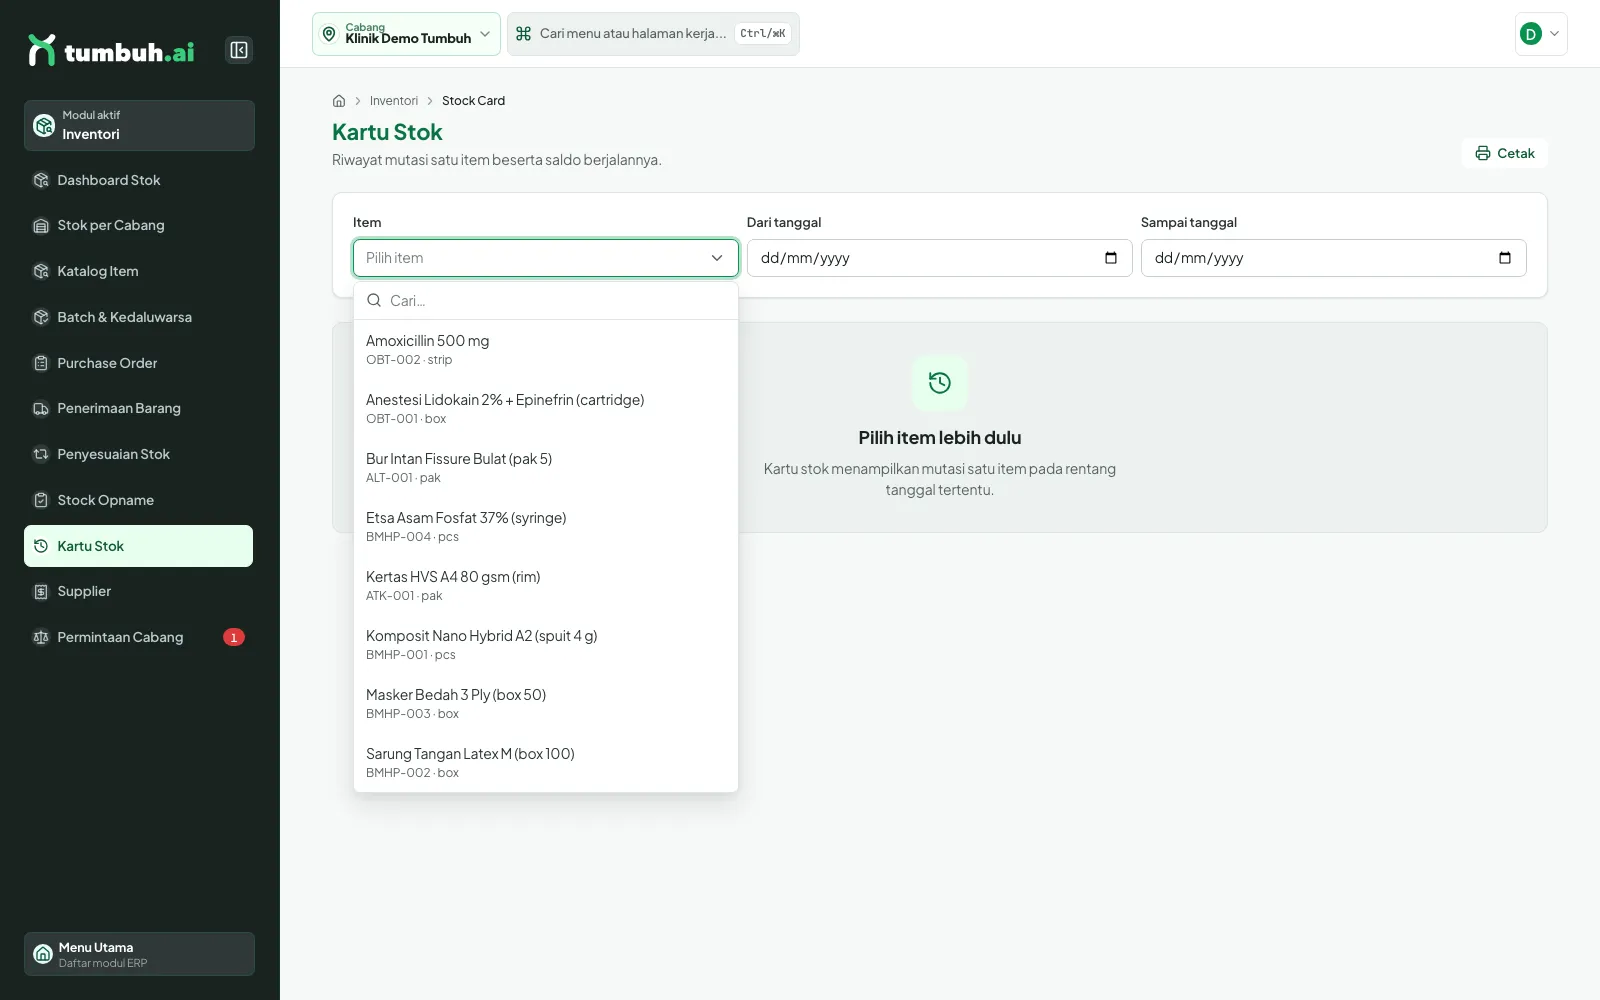Select Kertas HVS A4 80 gsm (rim)

546,586
